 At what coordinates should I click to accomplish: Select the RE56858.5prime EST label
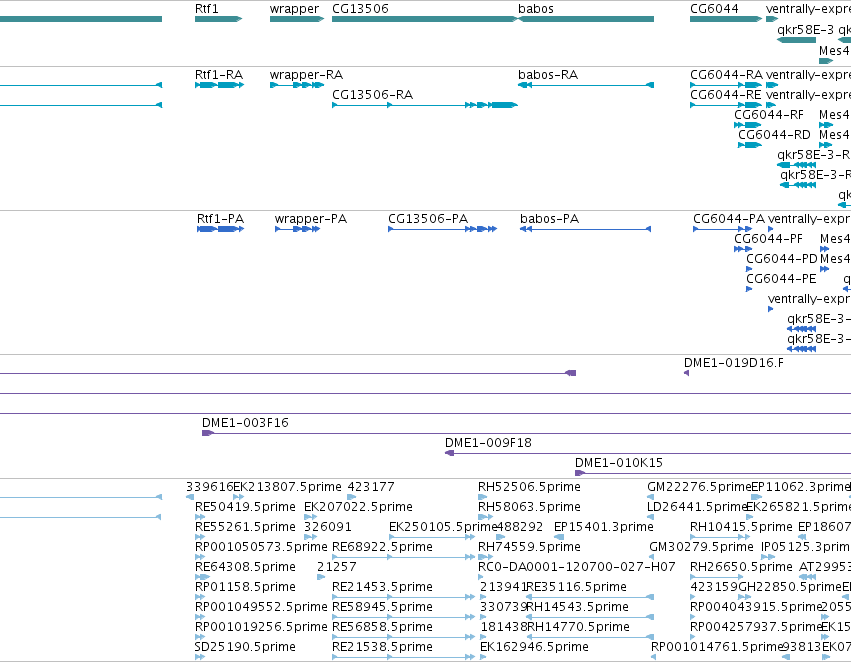[383, 627]
